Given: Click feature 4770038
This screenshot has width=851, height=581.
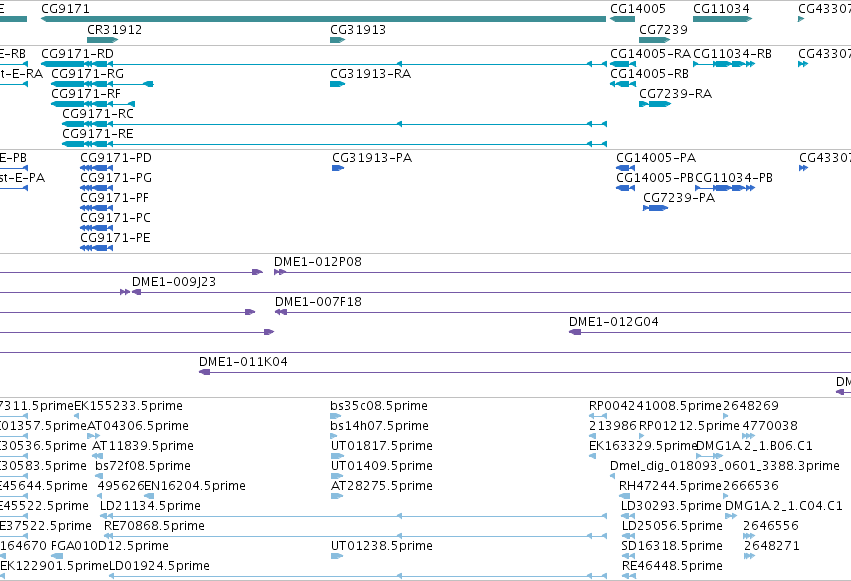Looking at the screenshot, I should point(748,436).
